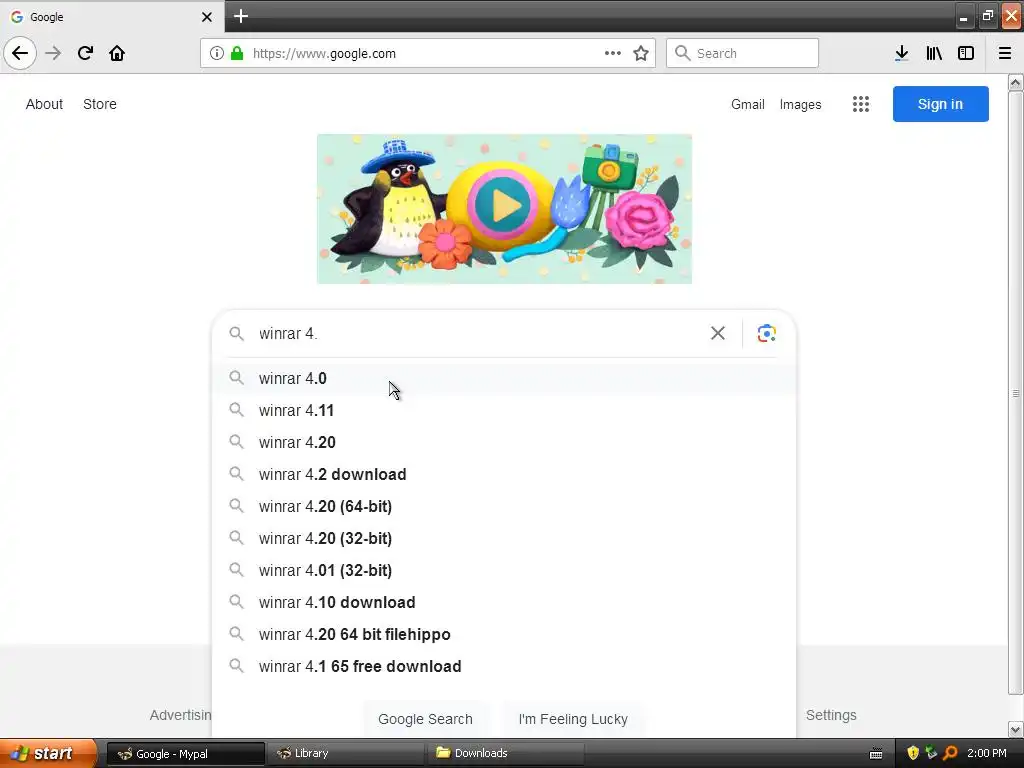Open the Gmail link
Image resolution: width=1024 pixels, height=768 pixels.
pyautogui.click(x=748, y=104)
